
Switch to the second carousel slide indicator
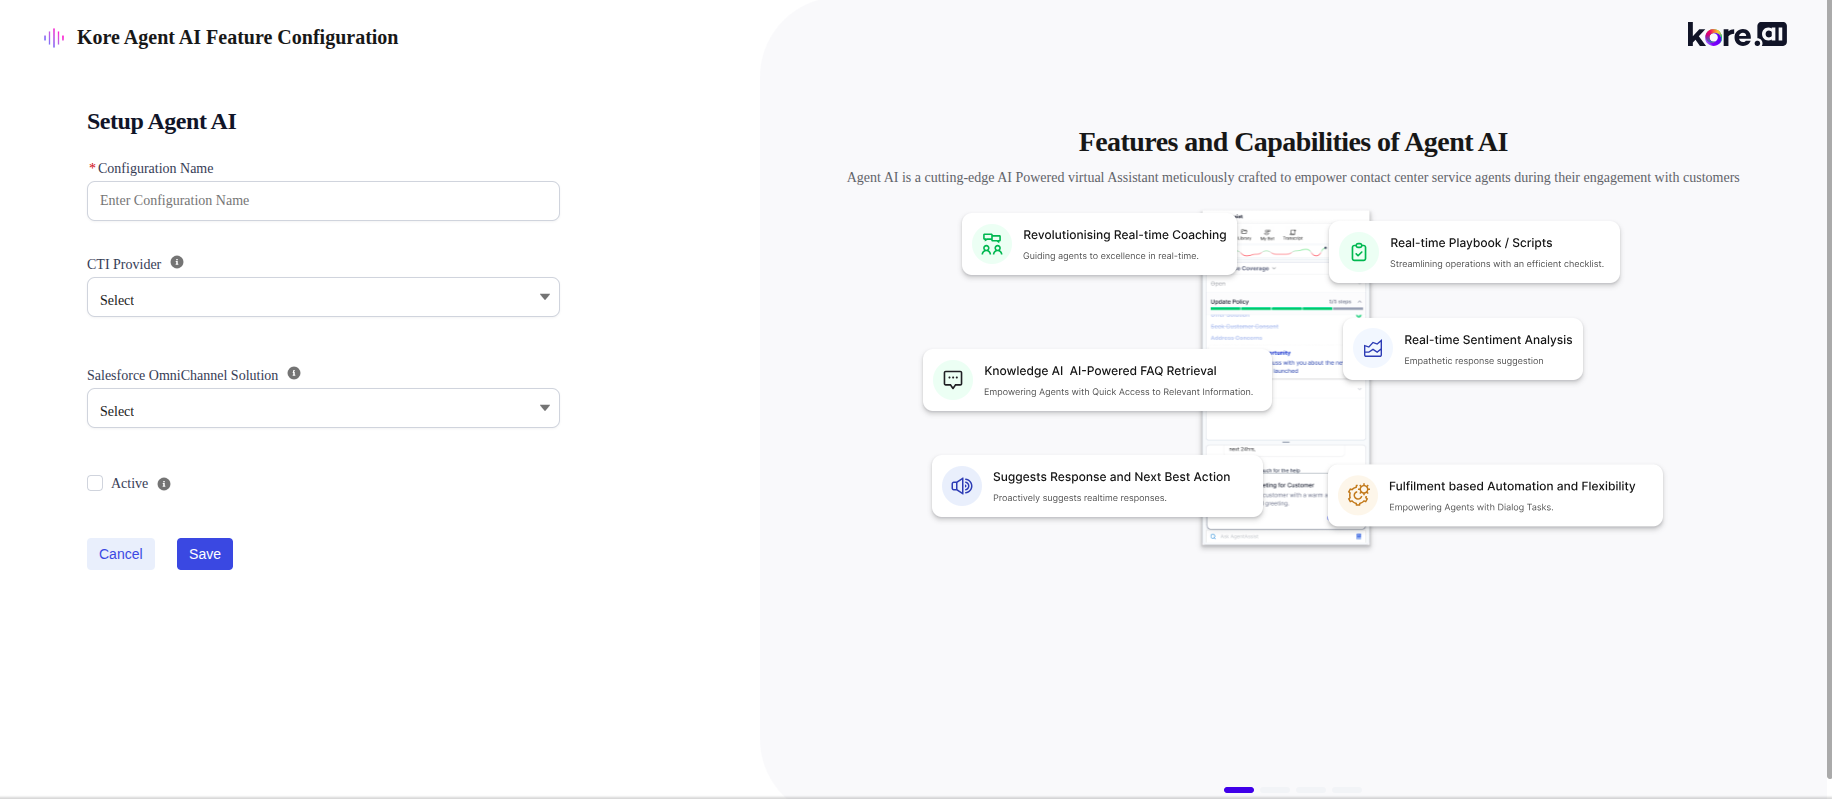pyautogui.click(x=1275, y=790)
